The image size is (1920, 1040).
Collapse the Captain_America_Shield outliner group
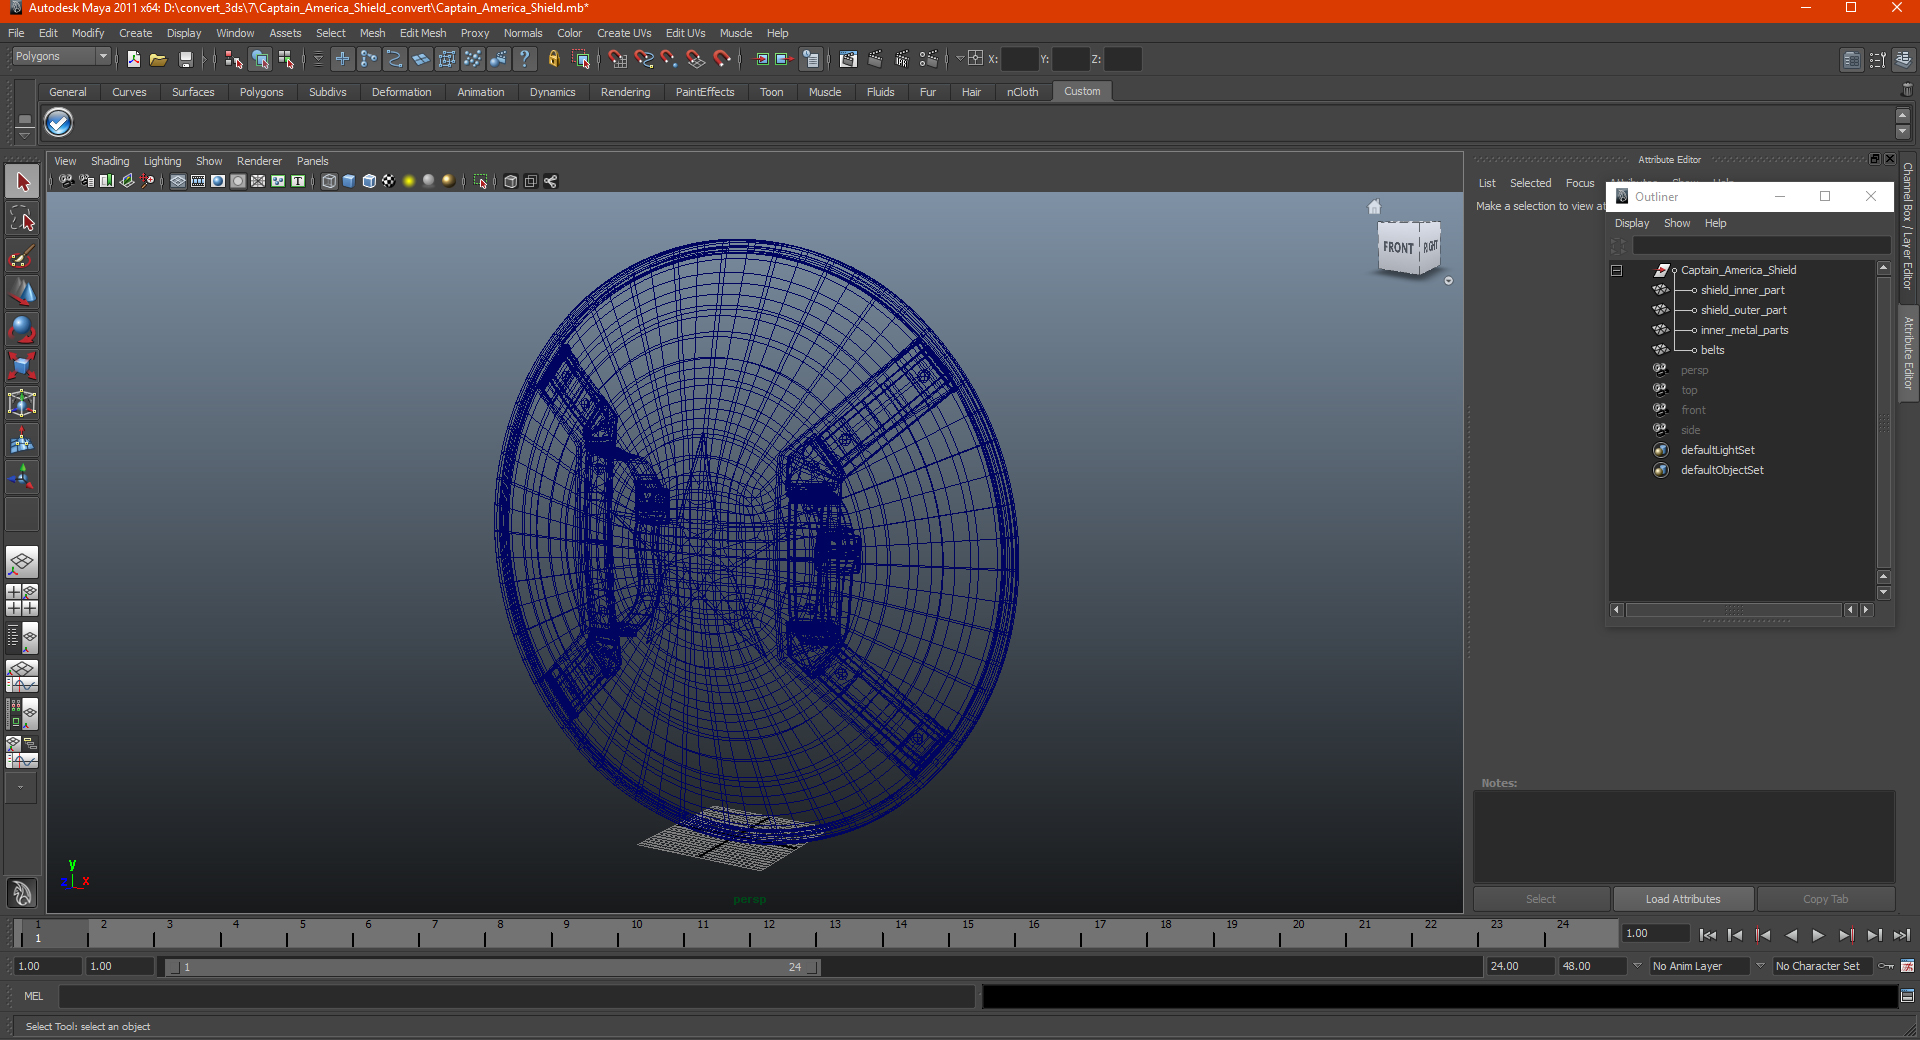coord(1616,270)
